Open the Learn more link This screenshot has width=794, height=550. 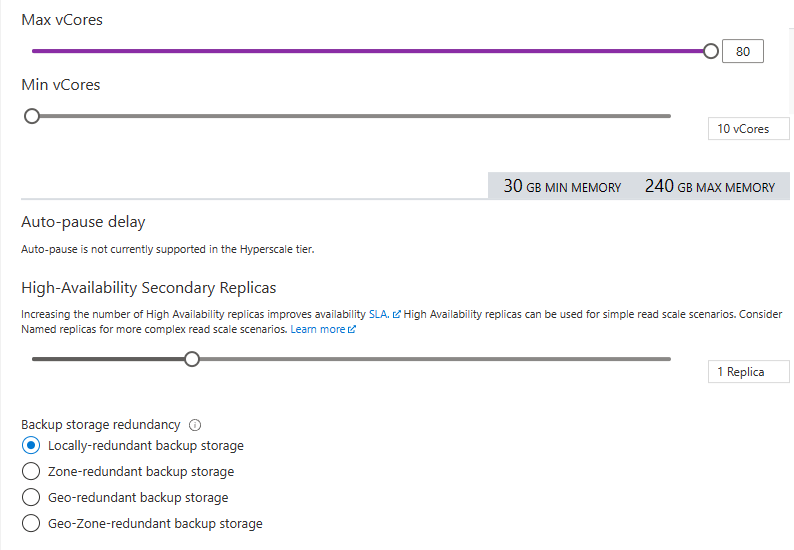(x=317, y=330)
